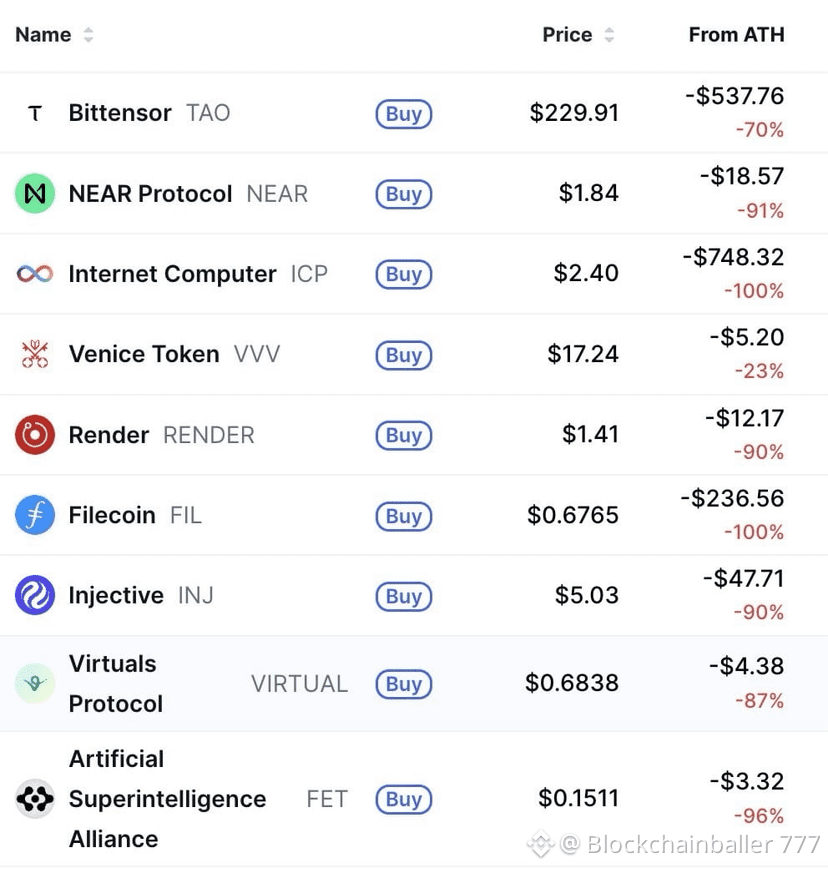Open the Bittensor TAO logo icon

coord(35,114)
